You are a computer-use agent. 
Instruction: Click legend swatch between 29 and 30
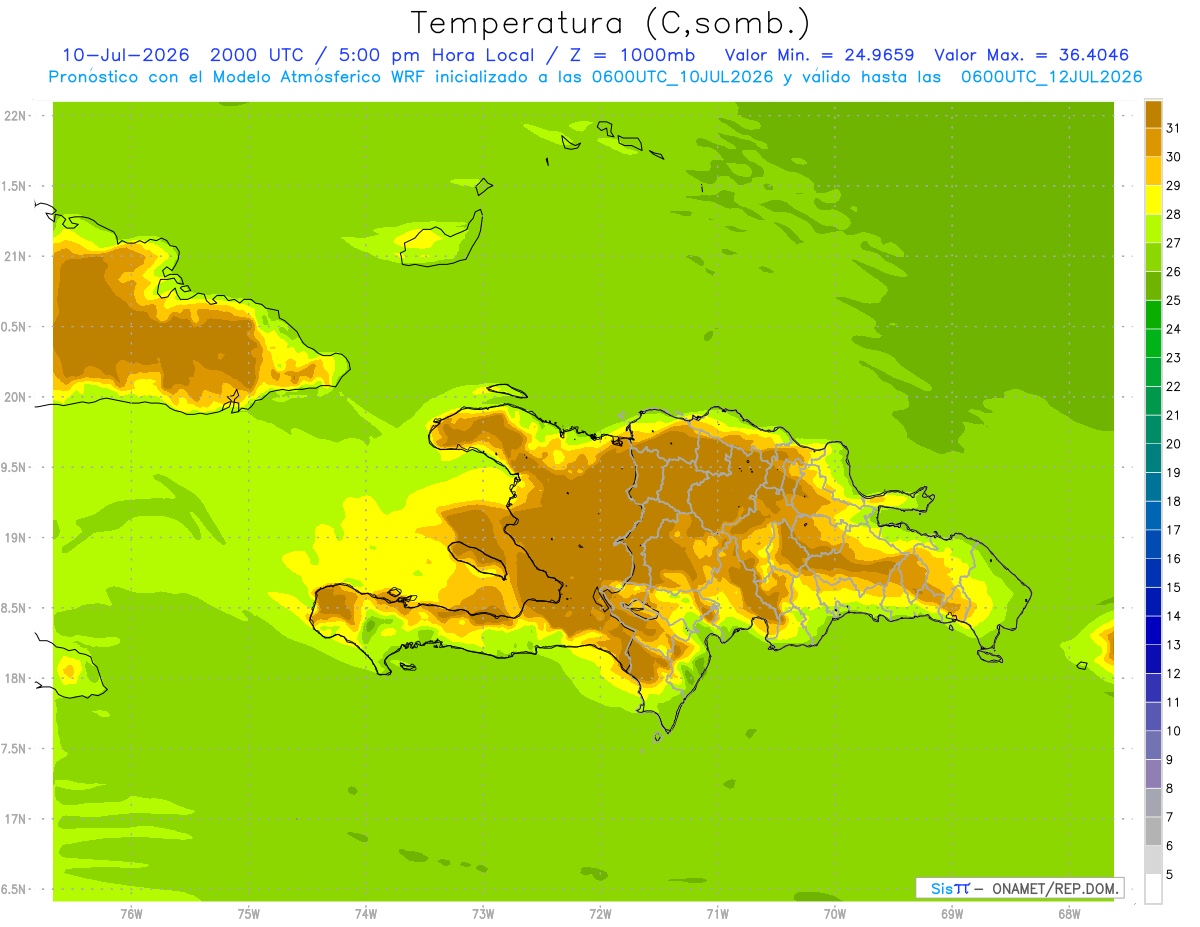(x=1153, y=171)
